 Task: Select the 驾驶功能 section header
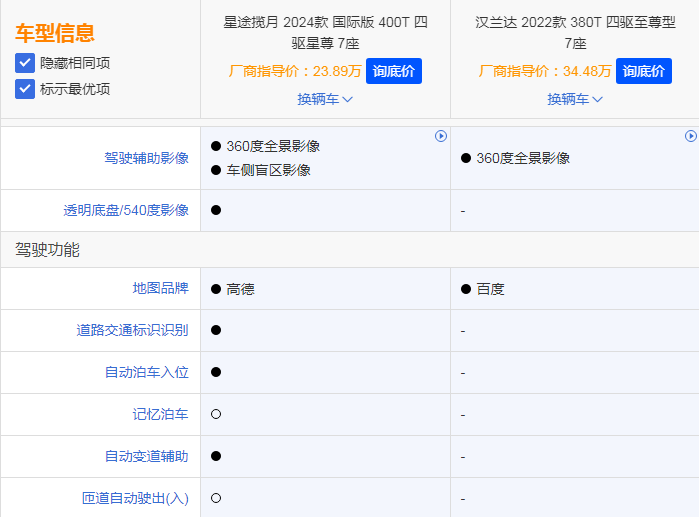47,250
